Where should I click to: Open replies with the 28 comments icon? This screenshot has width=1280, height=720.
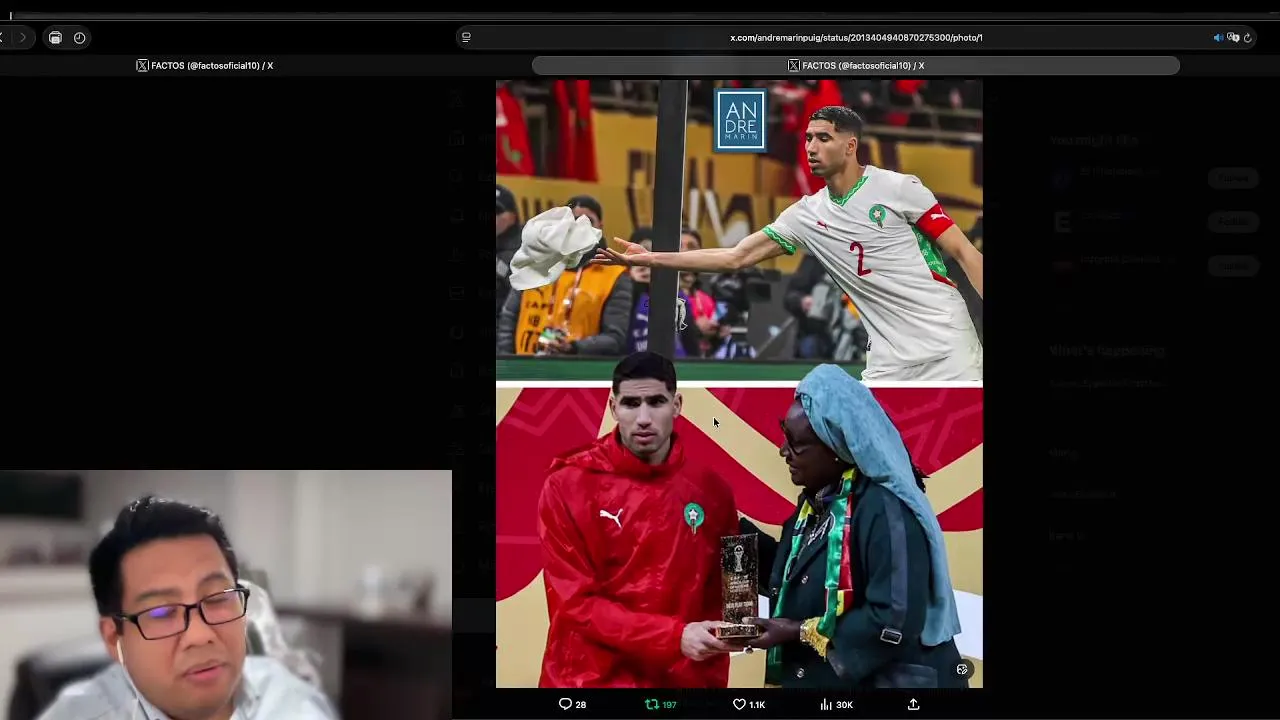572,704
